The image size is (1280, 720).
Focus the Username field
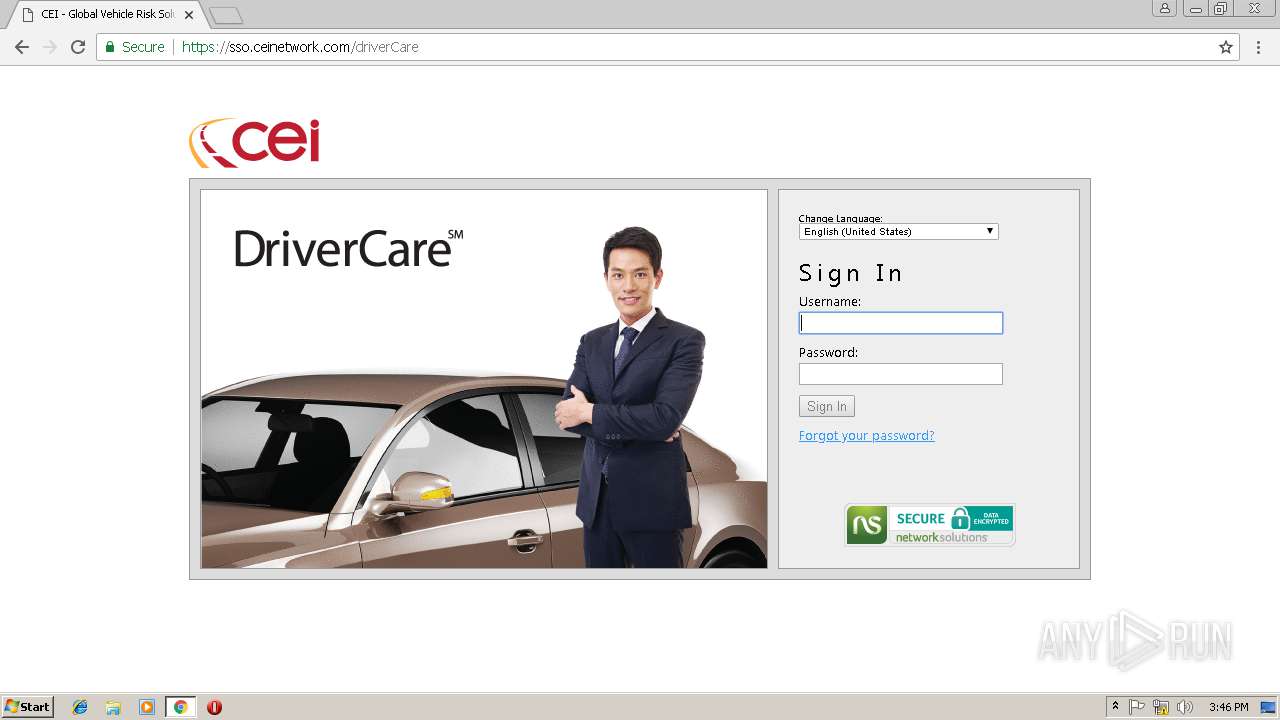900,323
